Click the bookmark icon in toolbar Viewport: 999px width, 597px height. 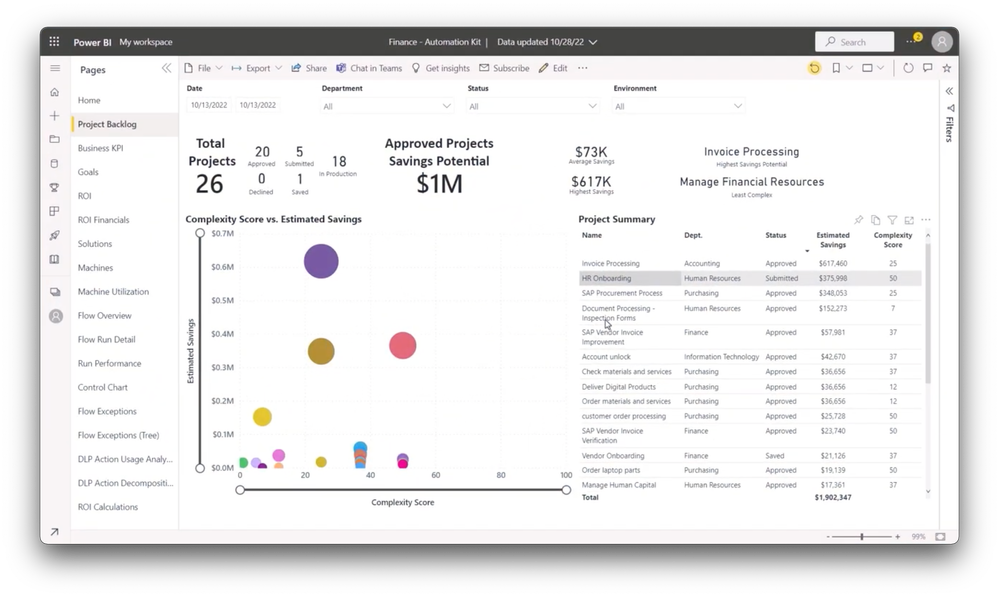pyautogui.click(x=836, y=68)
